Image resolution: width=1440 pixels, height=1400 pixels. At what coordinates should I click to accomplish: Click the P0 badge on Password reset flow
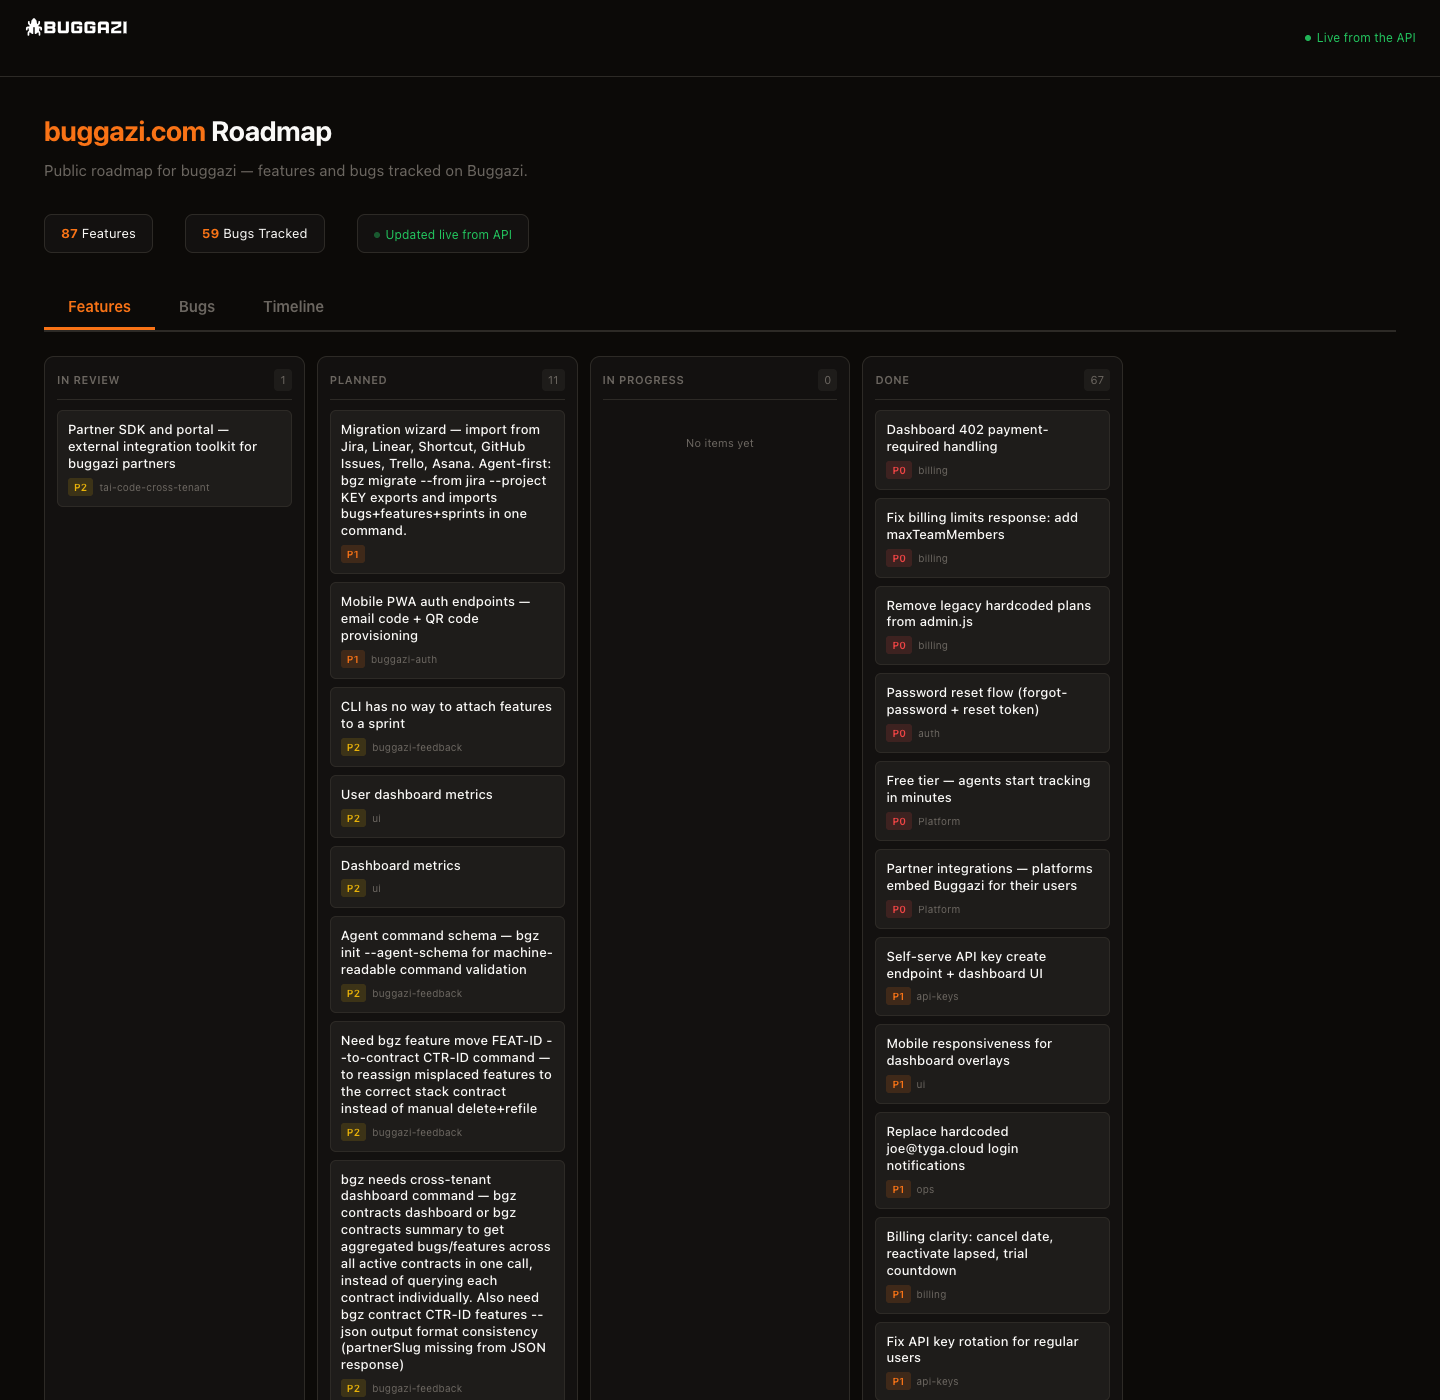click(899, 733)
